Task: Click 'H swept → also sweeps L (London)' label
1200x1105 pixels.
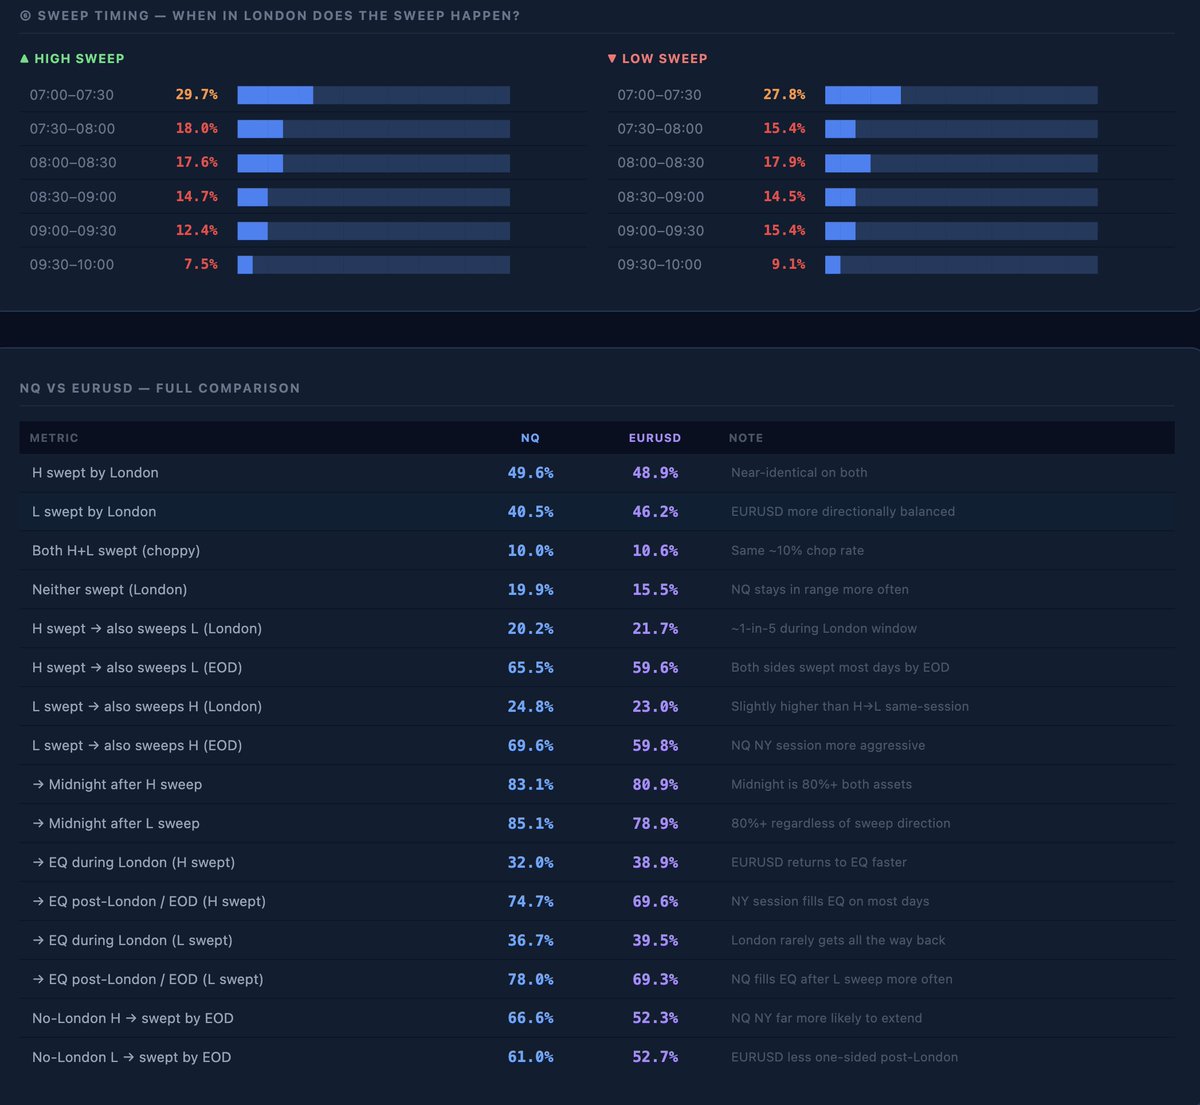Action: click(147, 629)
